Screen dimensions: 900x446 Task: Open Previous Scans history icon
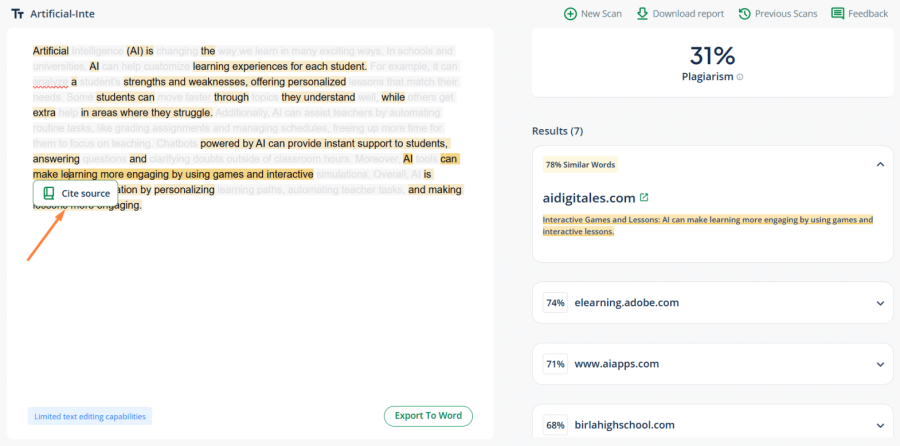[x=744, y=14]
